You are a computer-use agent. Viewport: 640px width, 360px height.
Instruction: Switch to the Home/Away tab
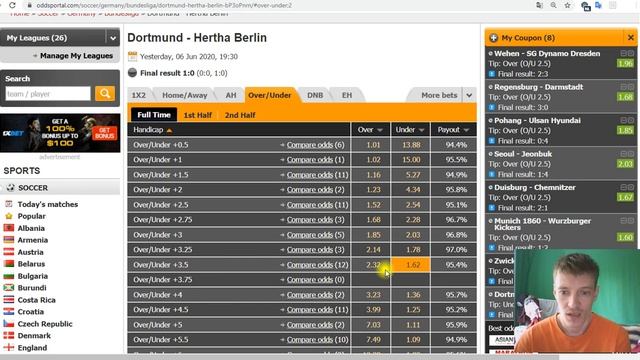click(184, 95)
